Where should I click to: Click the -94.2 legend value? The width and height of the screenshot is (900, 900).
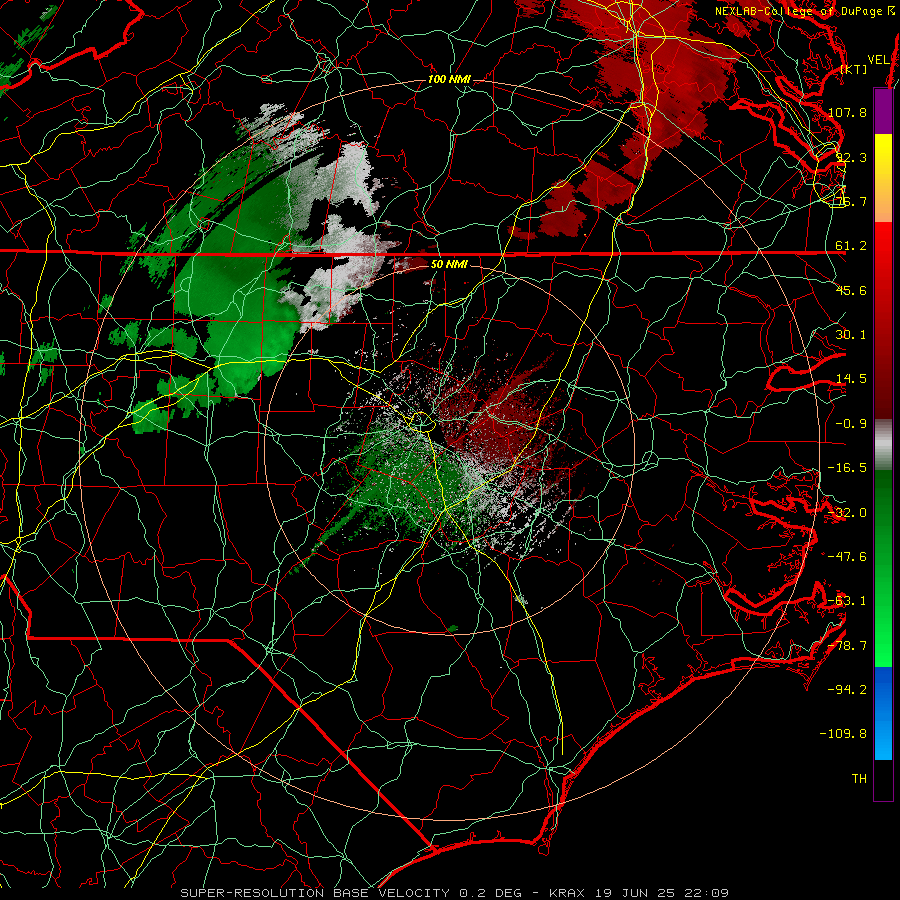click(847, 690)
